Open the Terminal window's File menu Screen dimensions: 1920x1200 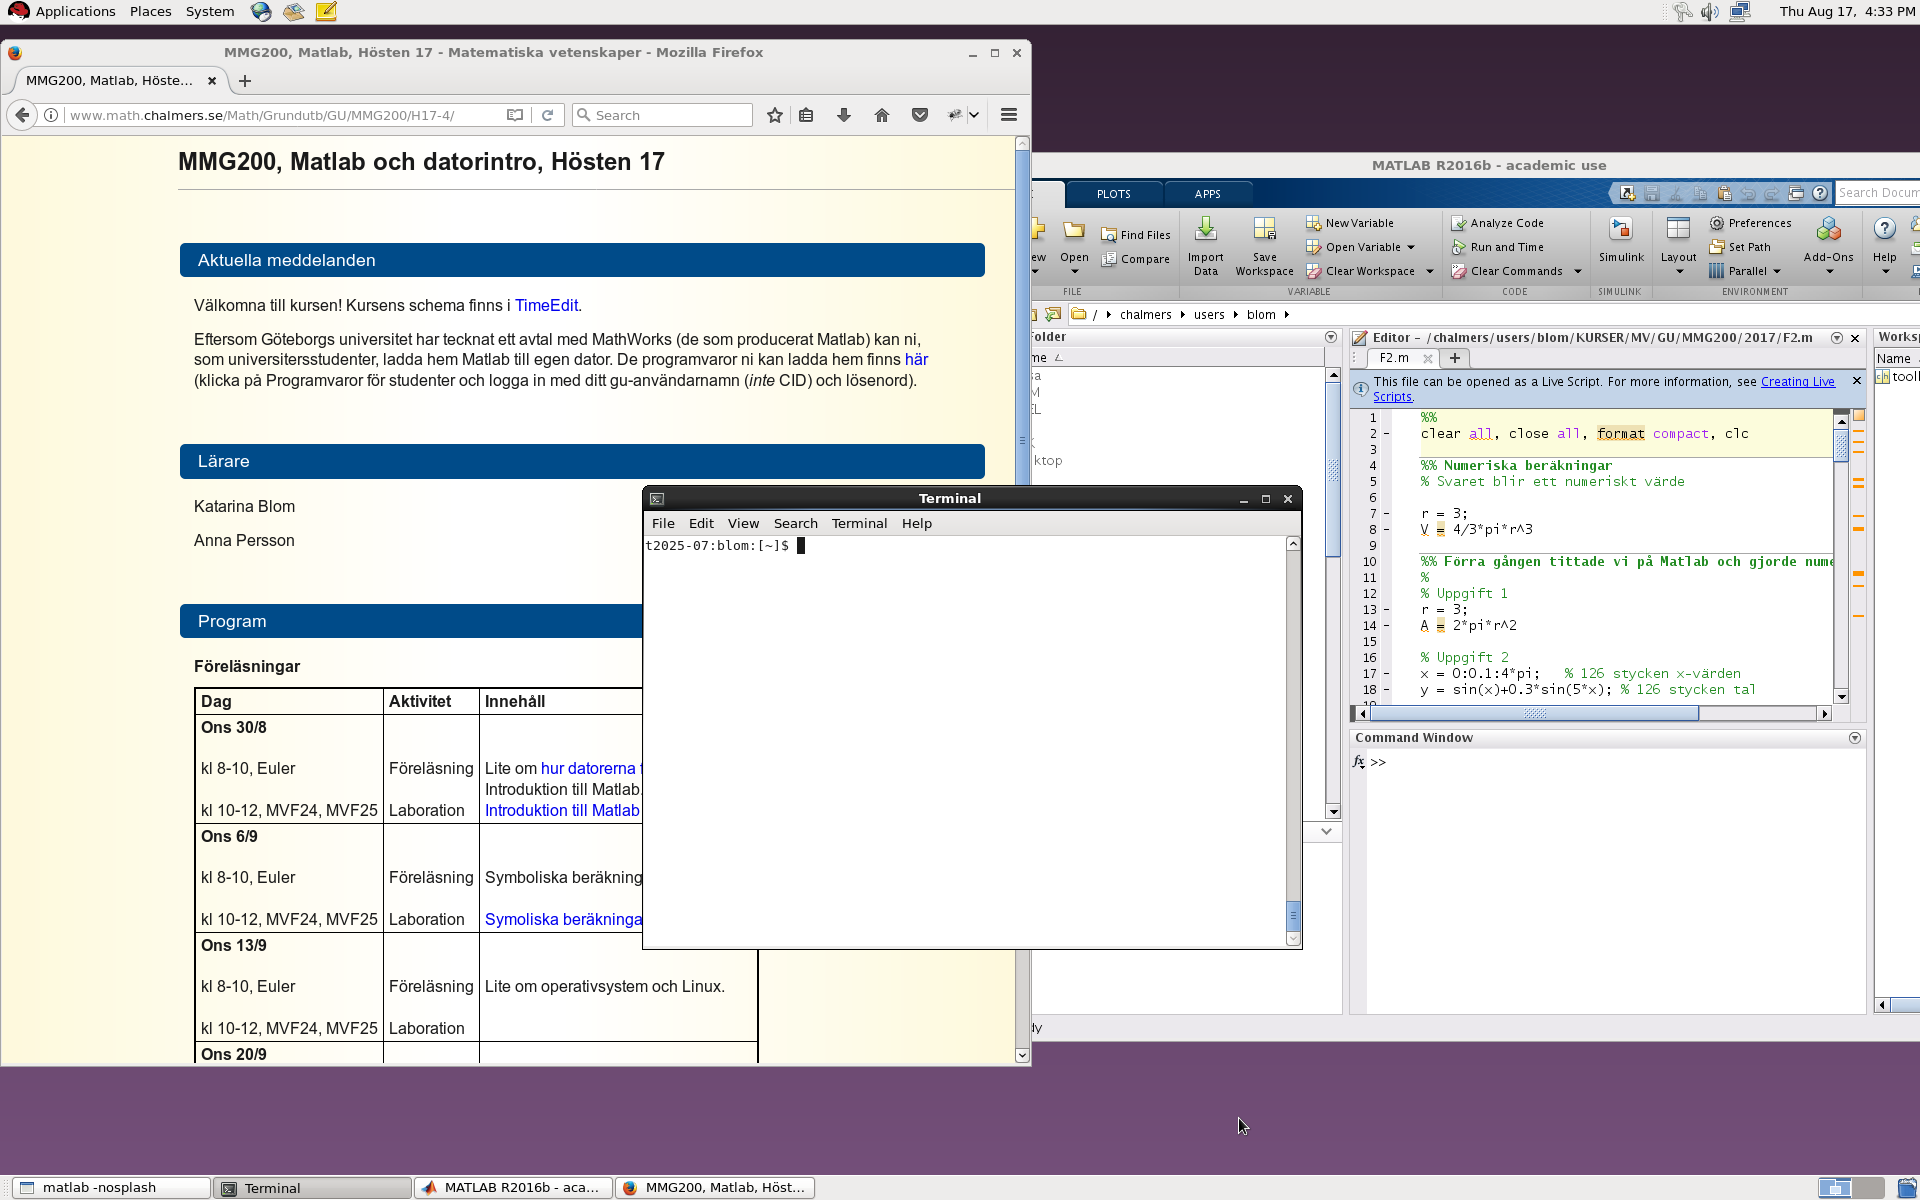[663, 524]
